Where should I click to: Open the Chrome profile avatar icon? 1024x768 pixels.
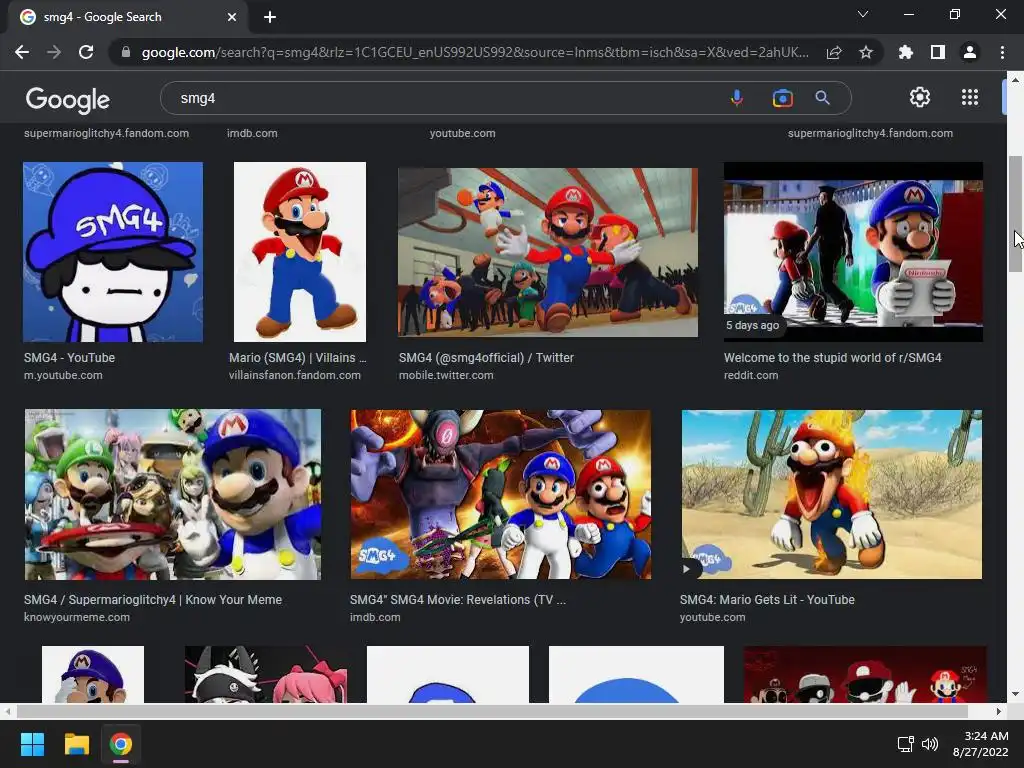(970, 52)
